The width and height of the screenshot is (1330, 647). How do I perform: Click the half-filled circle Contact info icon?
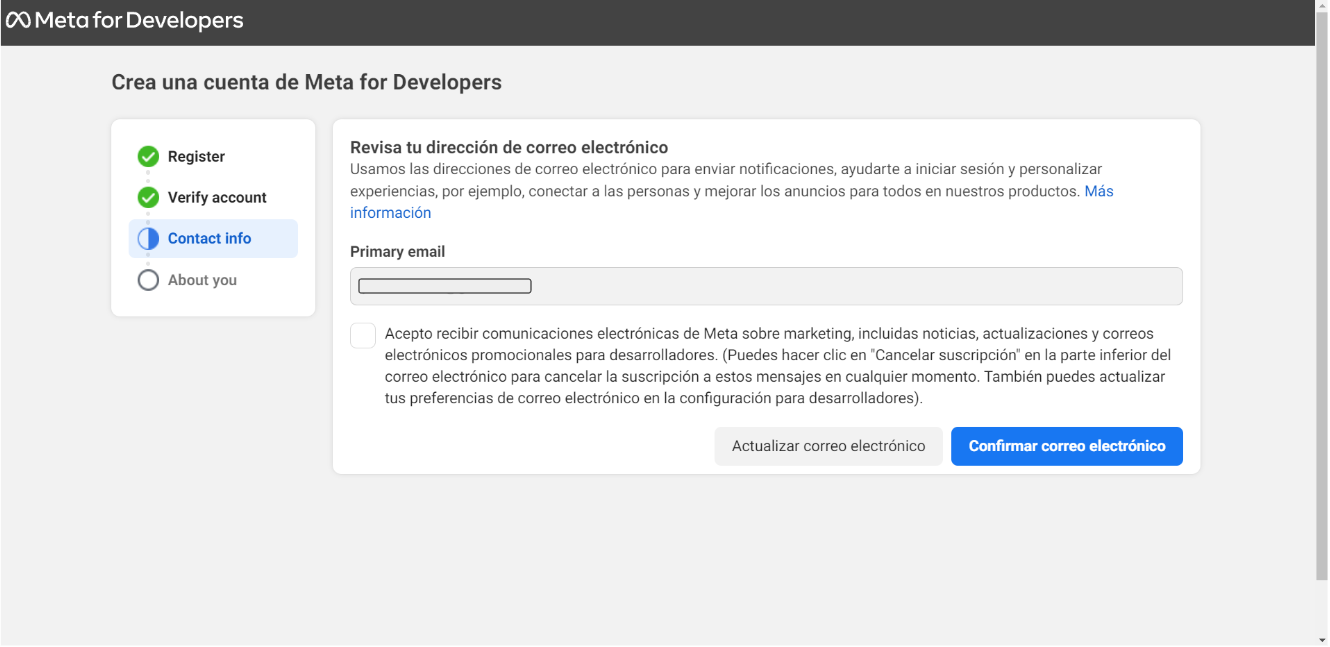[x=148, y=239]
